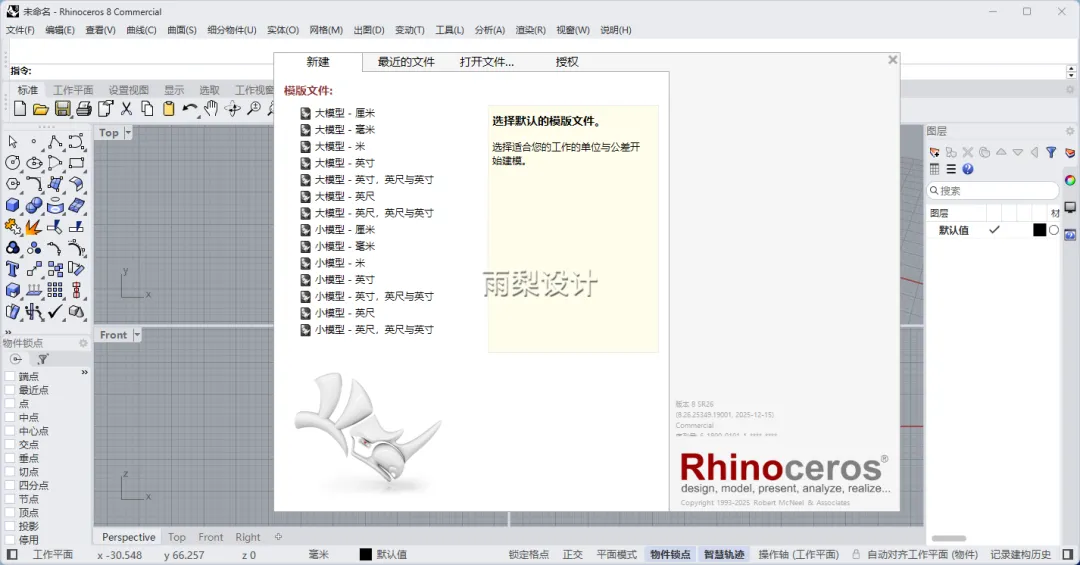Screen dimensions: 1080x565
Task: Select the Rotate view tool
Action: 233,108
